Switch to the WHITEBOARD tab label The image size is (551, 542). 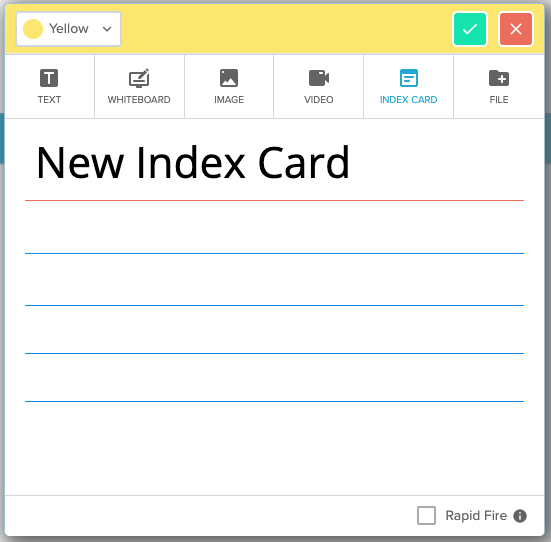139,99
